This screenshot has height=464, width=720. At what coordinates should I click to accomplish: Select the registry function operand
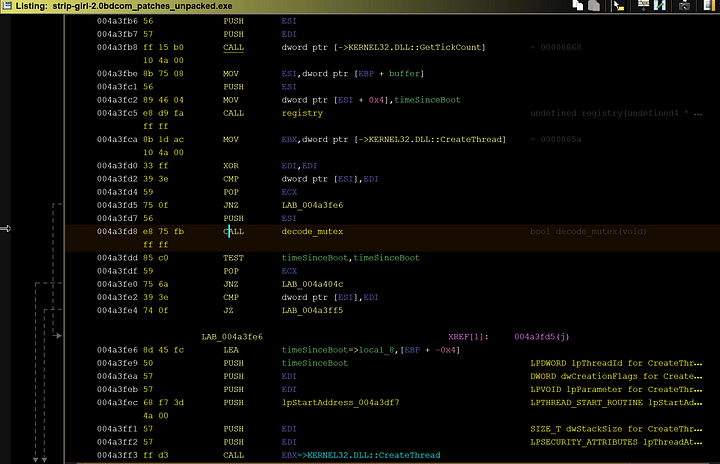(302, 113)
